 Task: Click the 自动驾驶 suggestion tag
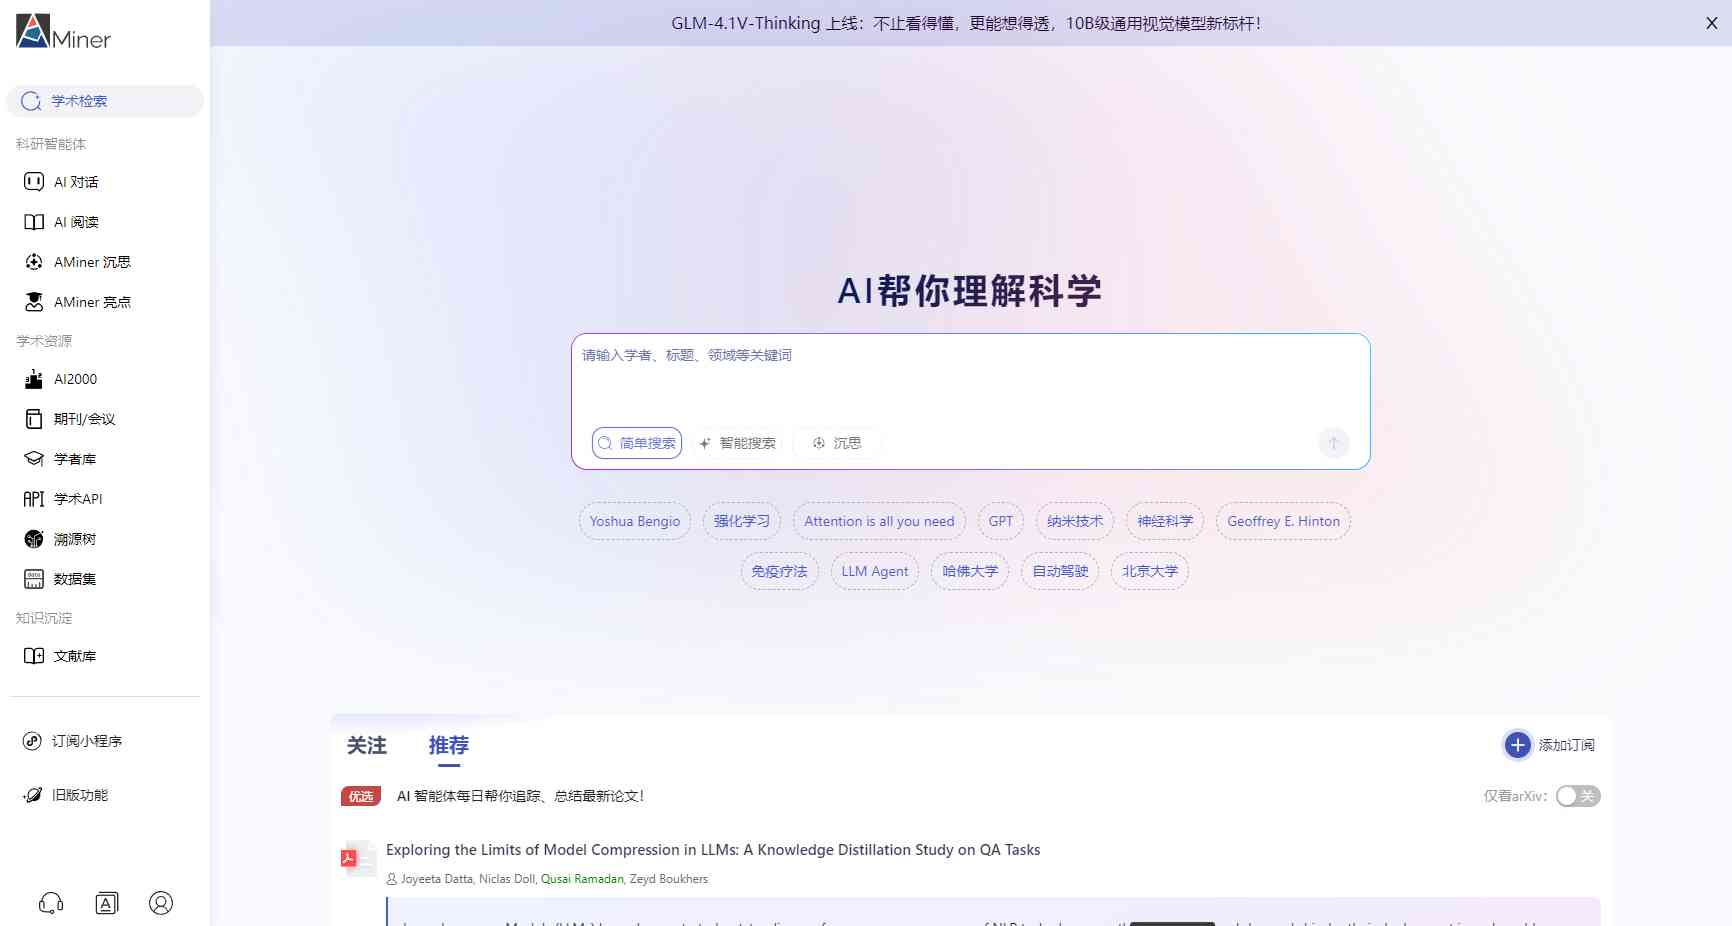[1060, 571]
